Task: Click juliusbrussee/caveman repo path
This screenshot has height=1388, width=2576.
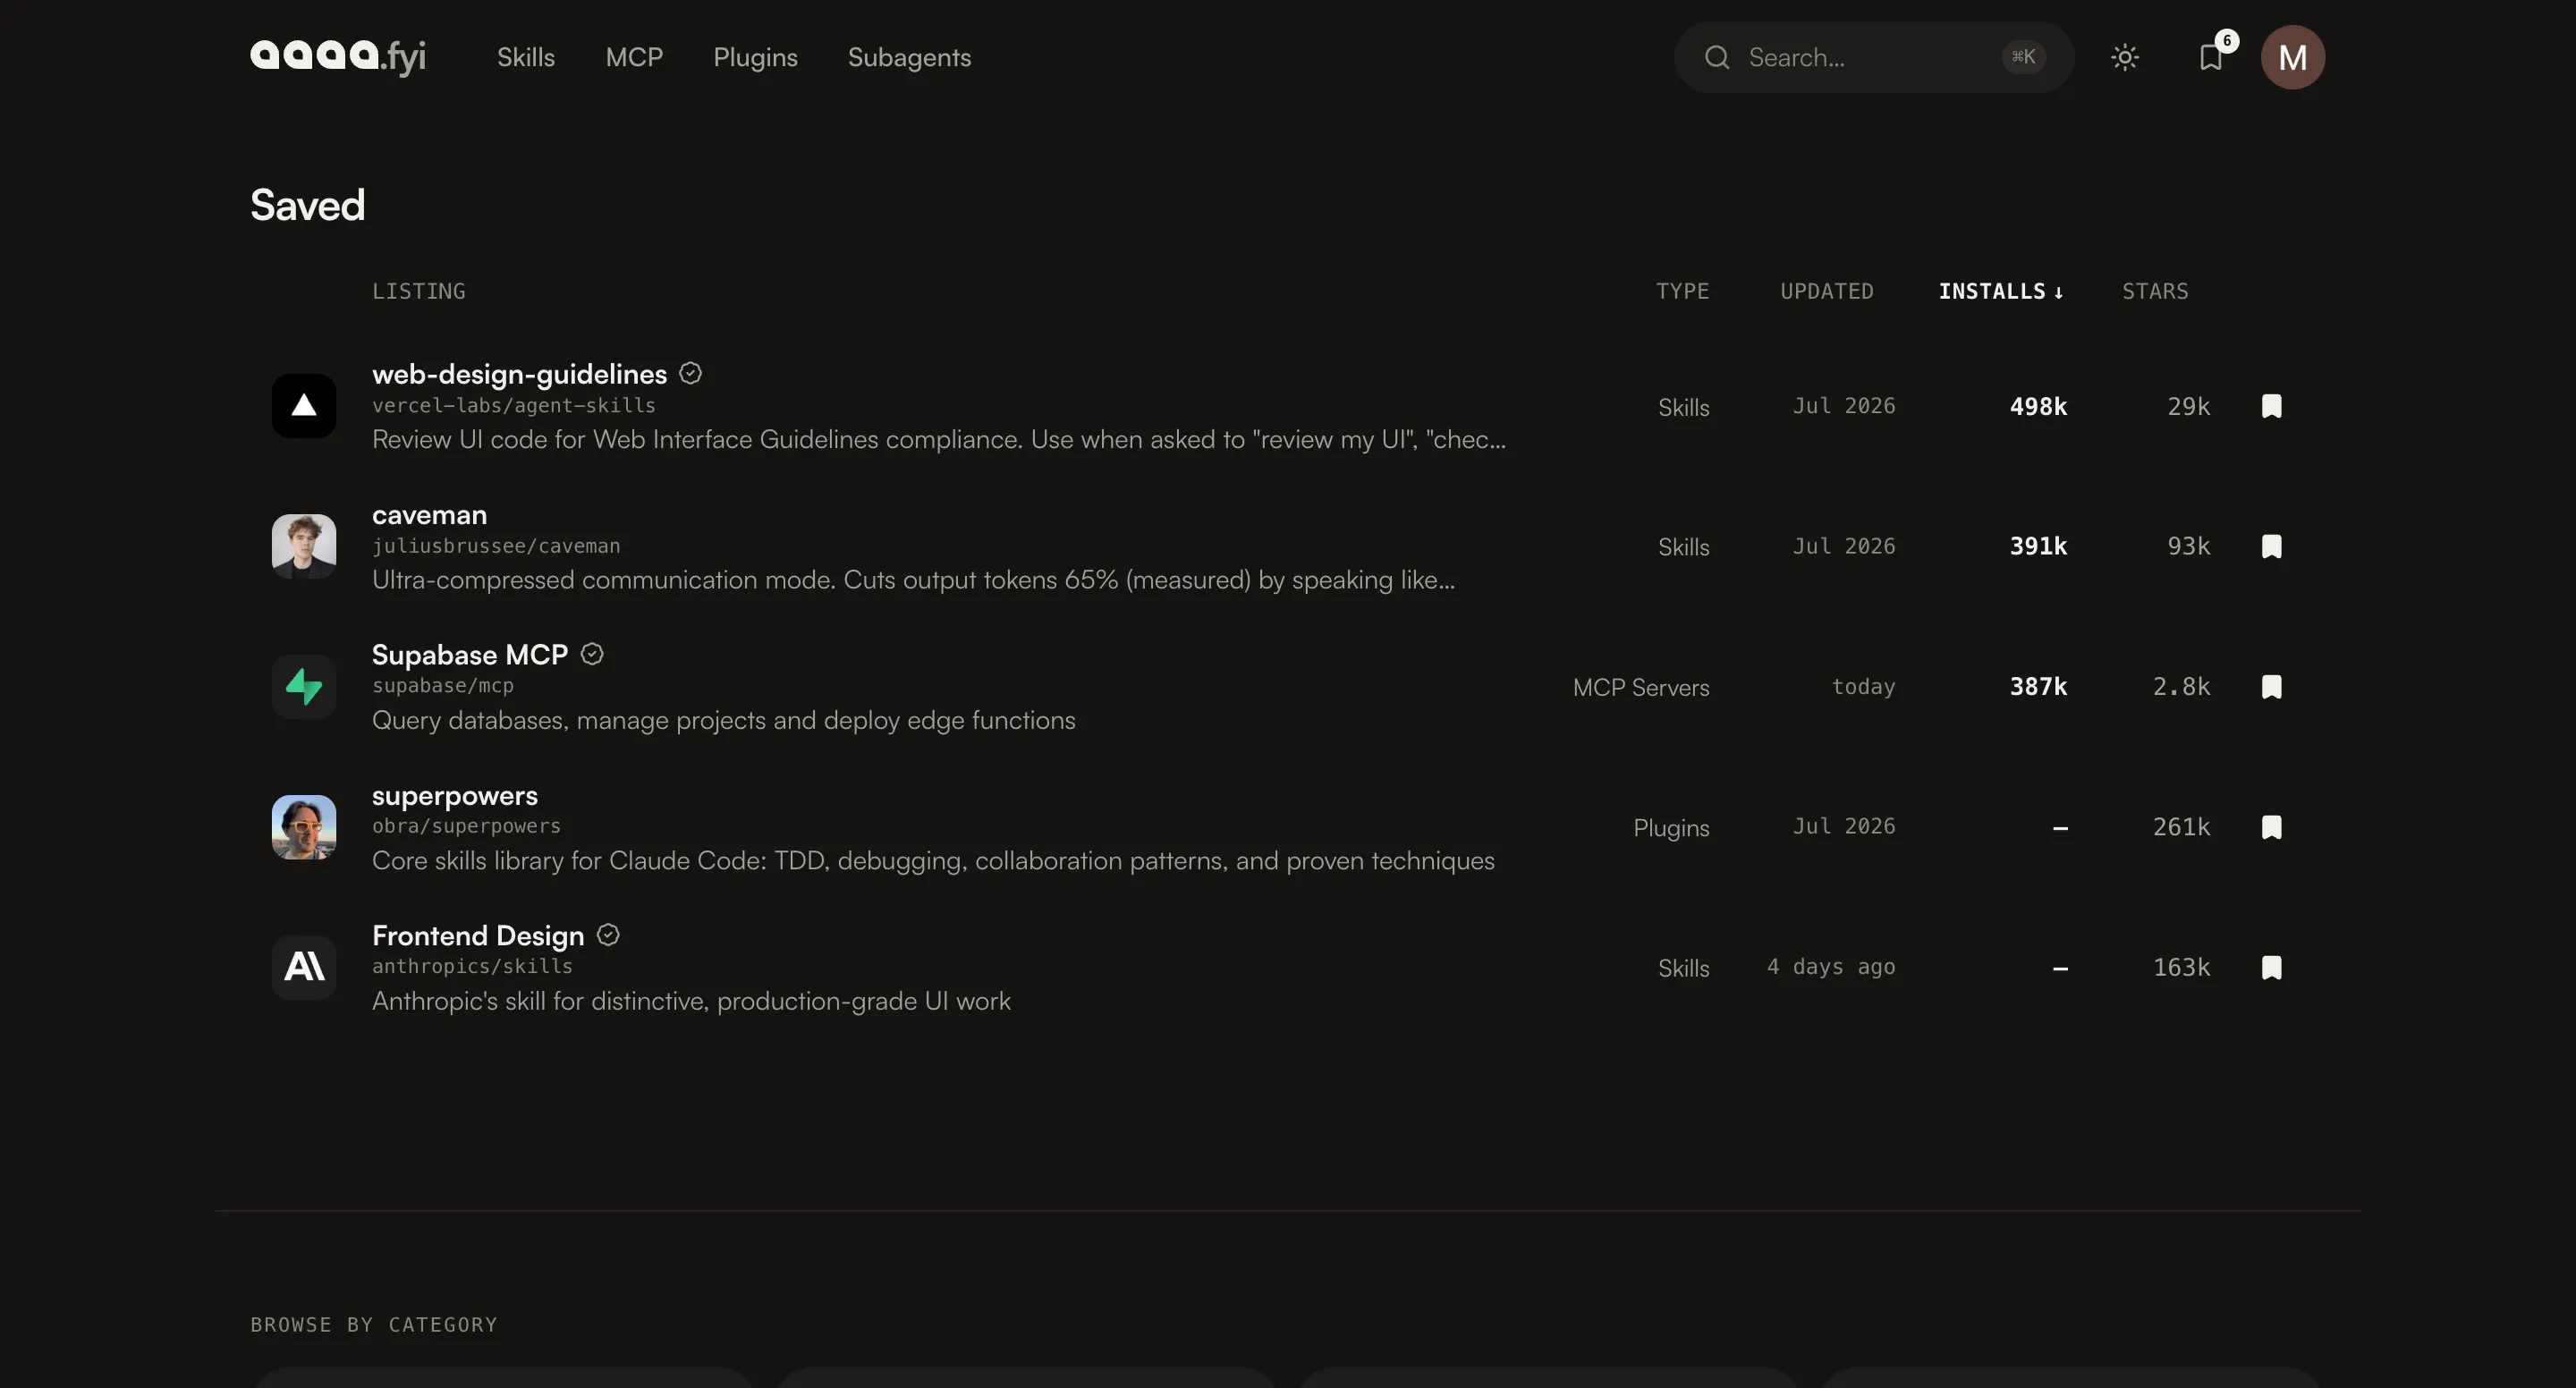Action: pyautogui.click(x=496, y=546)
